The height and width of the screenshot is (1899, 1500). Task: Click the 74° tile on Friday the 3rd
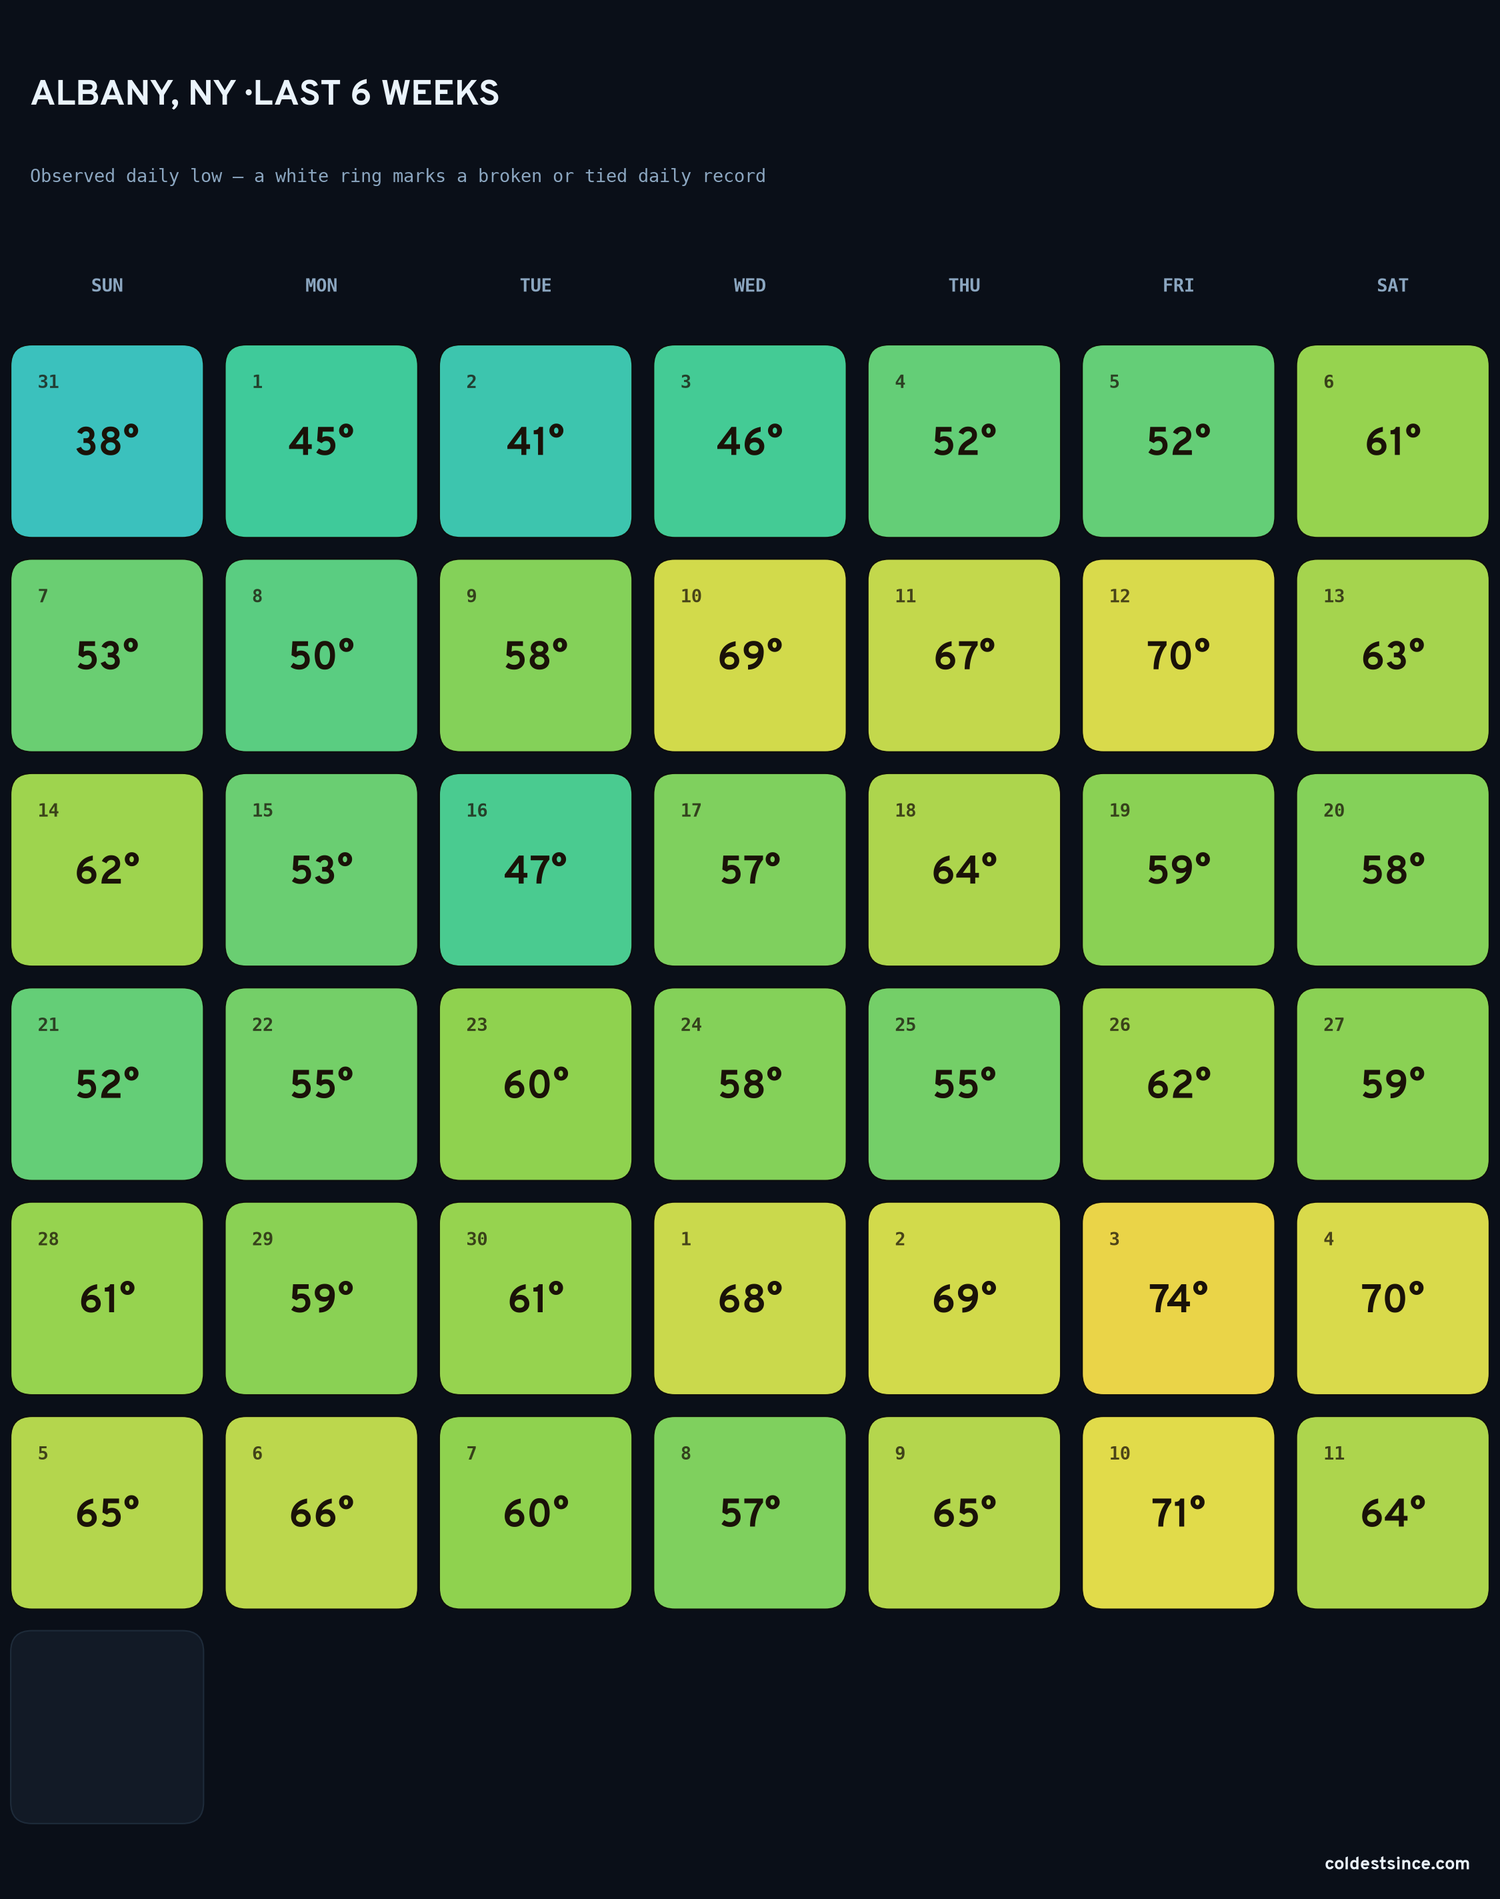click(1178, 1298)
